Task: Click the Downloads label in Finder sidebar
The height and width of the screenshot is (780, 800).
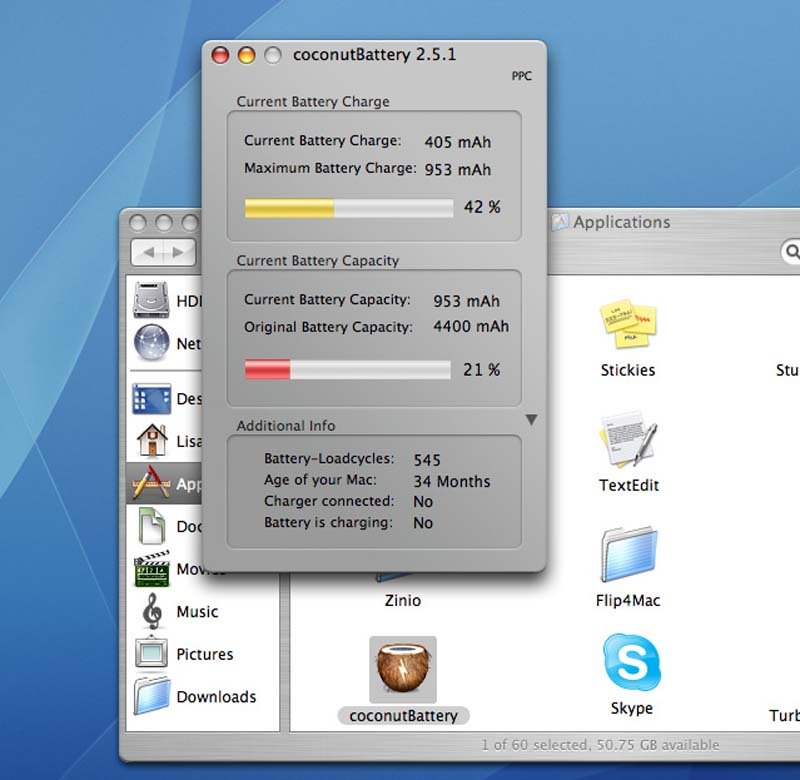Action: tap(216, 696)
